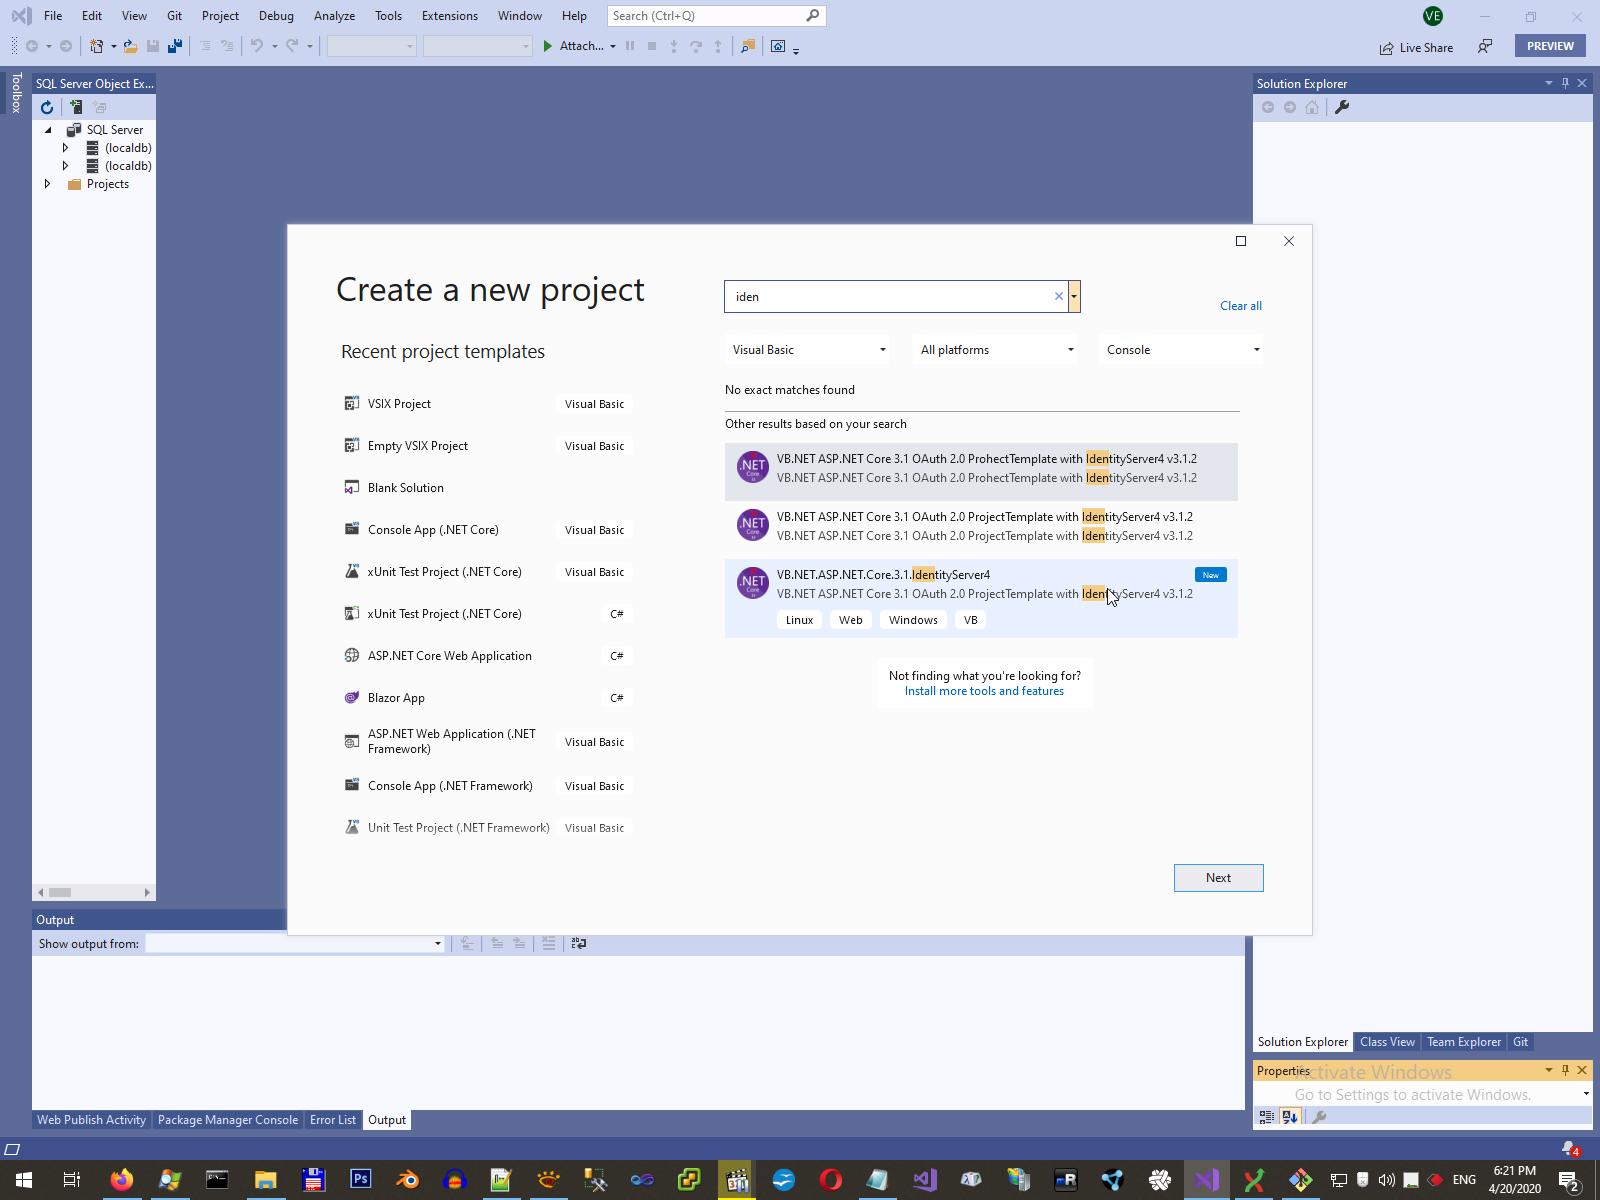The image size is (1600, 1200).
Task: Switch to the Error List tab
Action: 332,1120
